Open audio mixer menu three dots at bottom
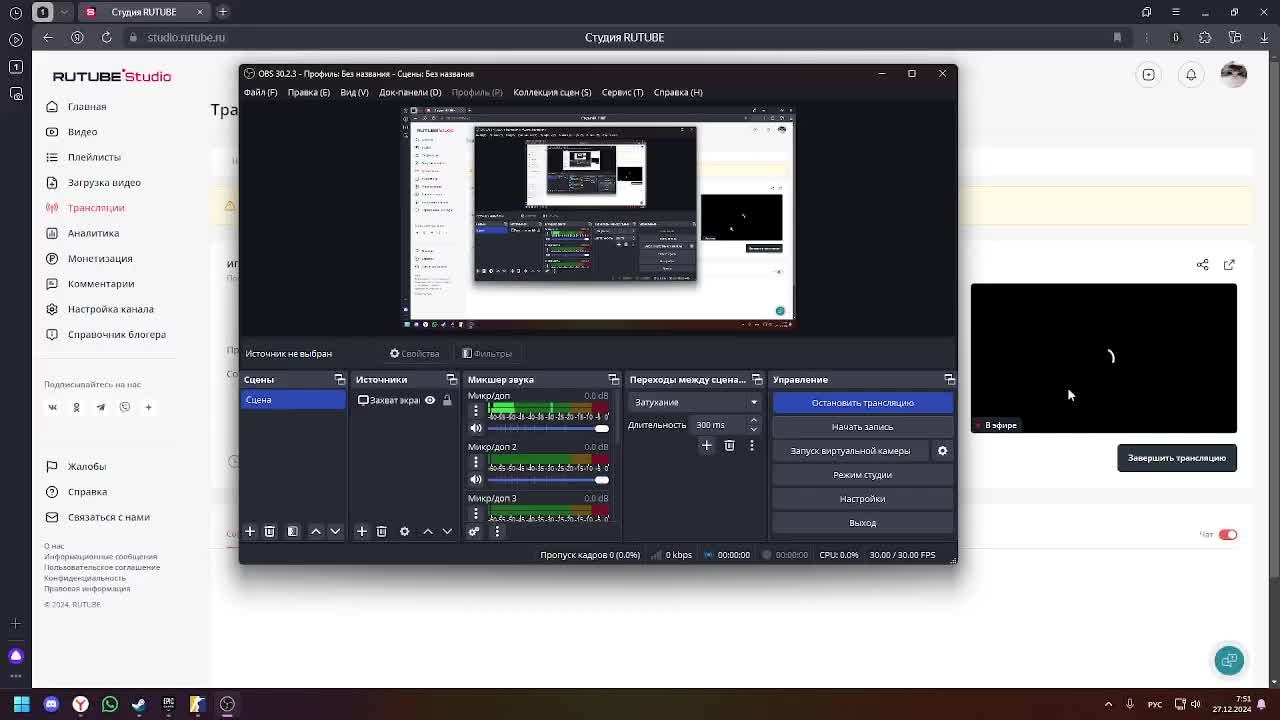Screen dimensions: 1280x720 tap(497, 531)
